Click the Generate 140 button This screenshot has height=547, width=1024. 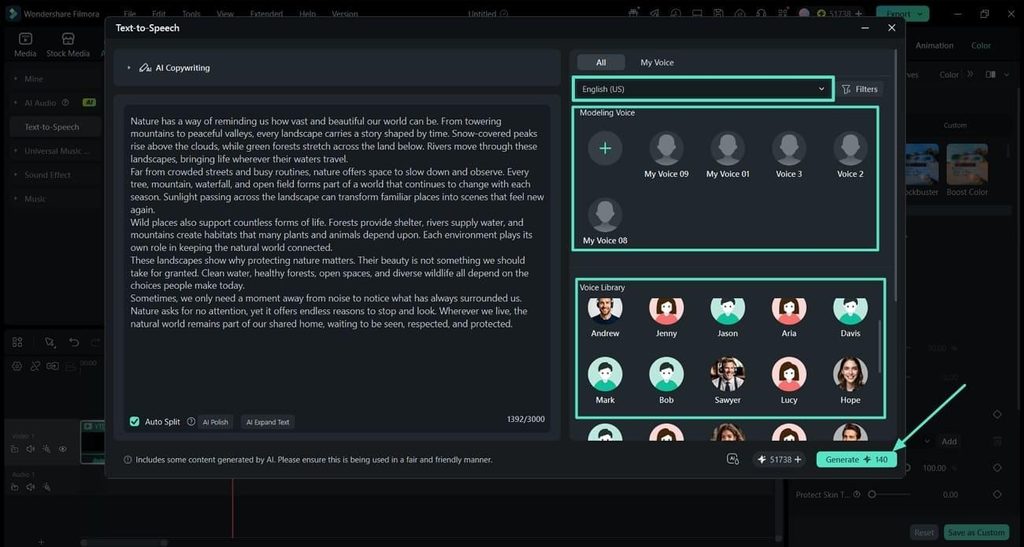pos(856,460)
